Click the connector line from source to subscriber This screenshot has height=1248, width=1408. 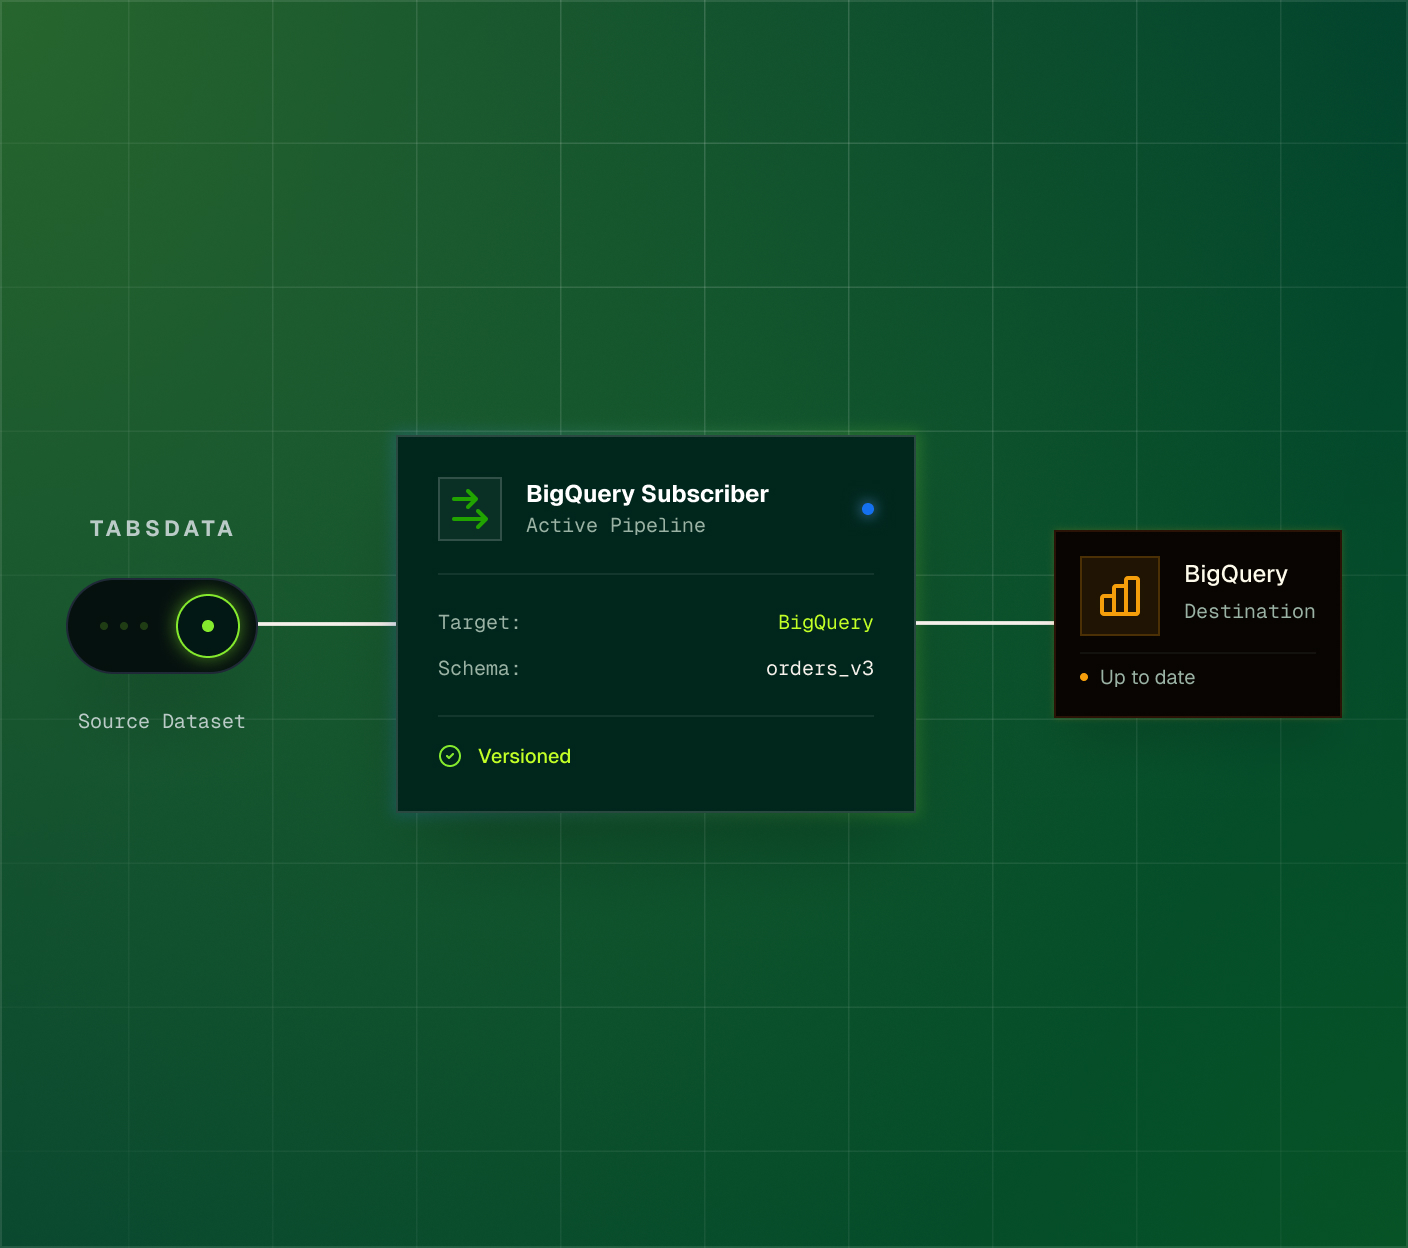[327, 624]
